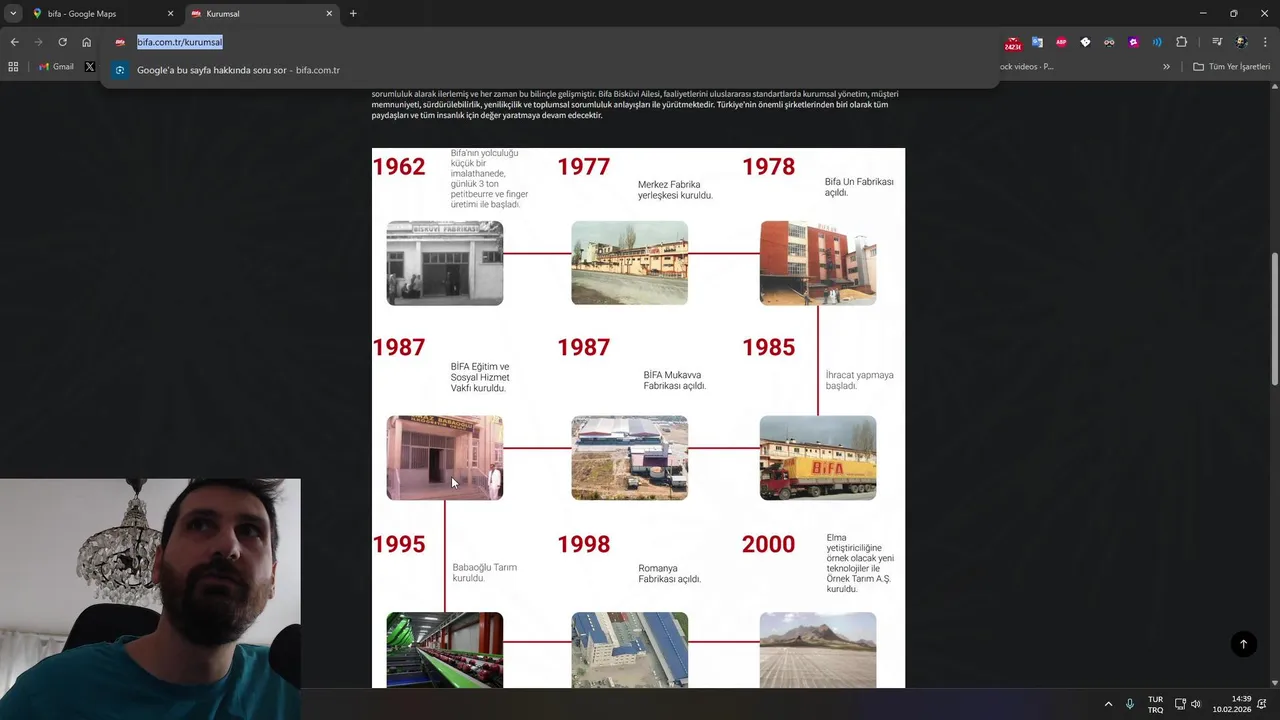Screen dimensions: 1280x720
Task: Open the 14:39 clock and calendar
Action: click(x=1232, y=704)
